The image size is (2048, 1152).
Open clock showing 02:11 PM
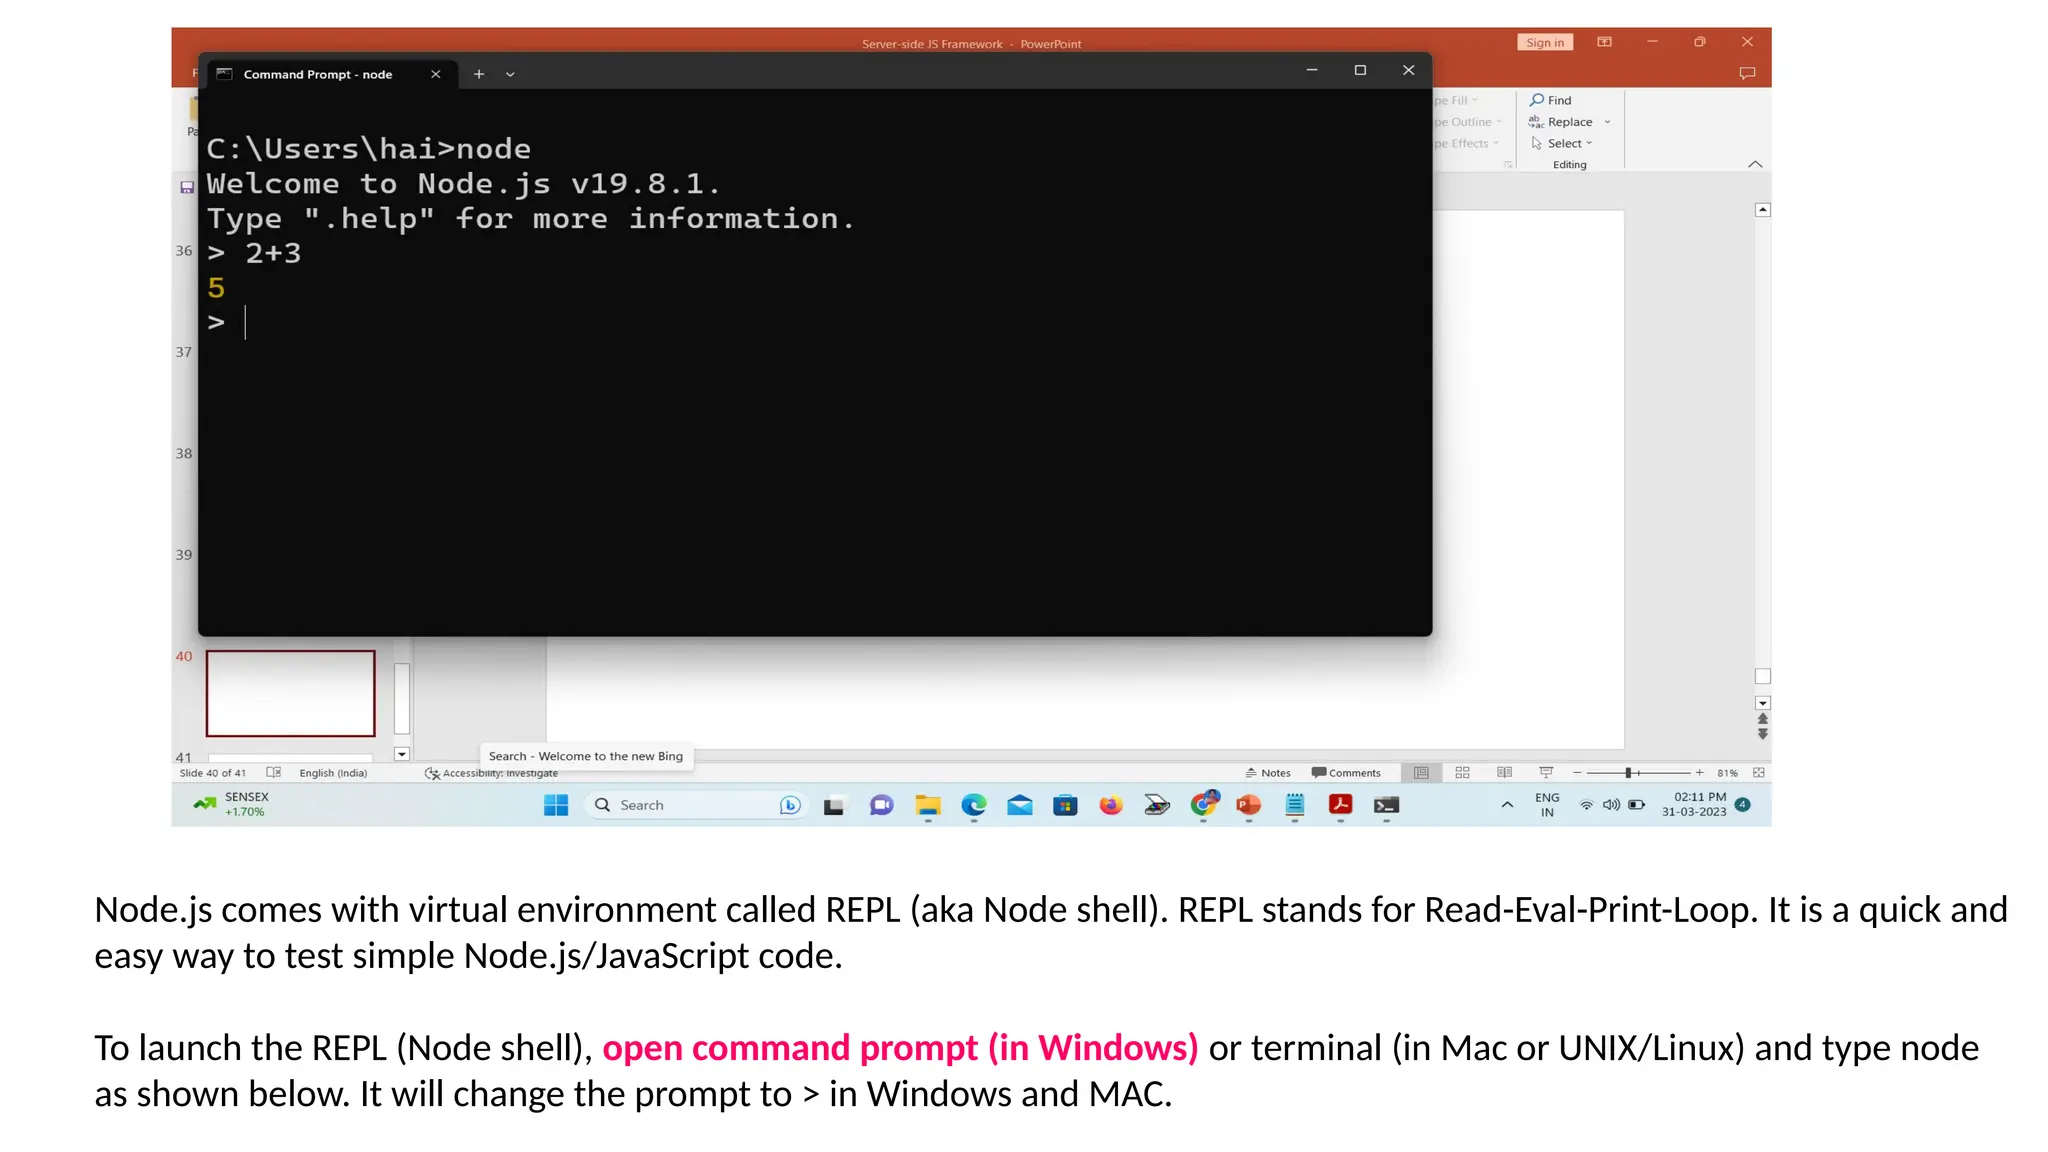point(1694,805)
